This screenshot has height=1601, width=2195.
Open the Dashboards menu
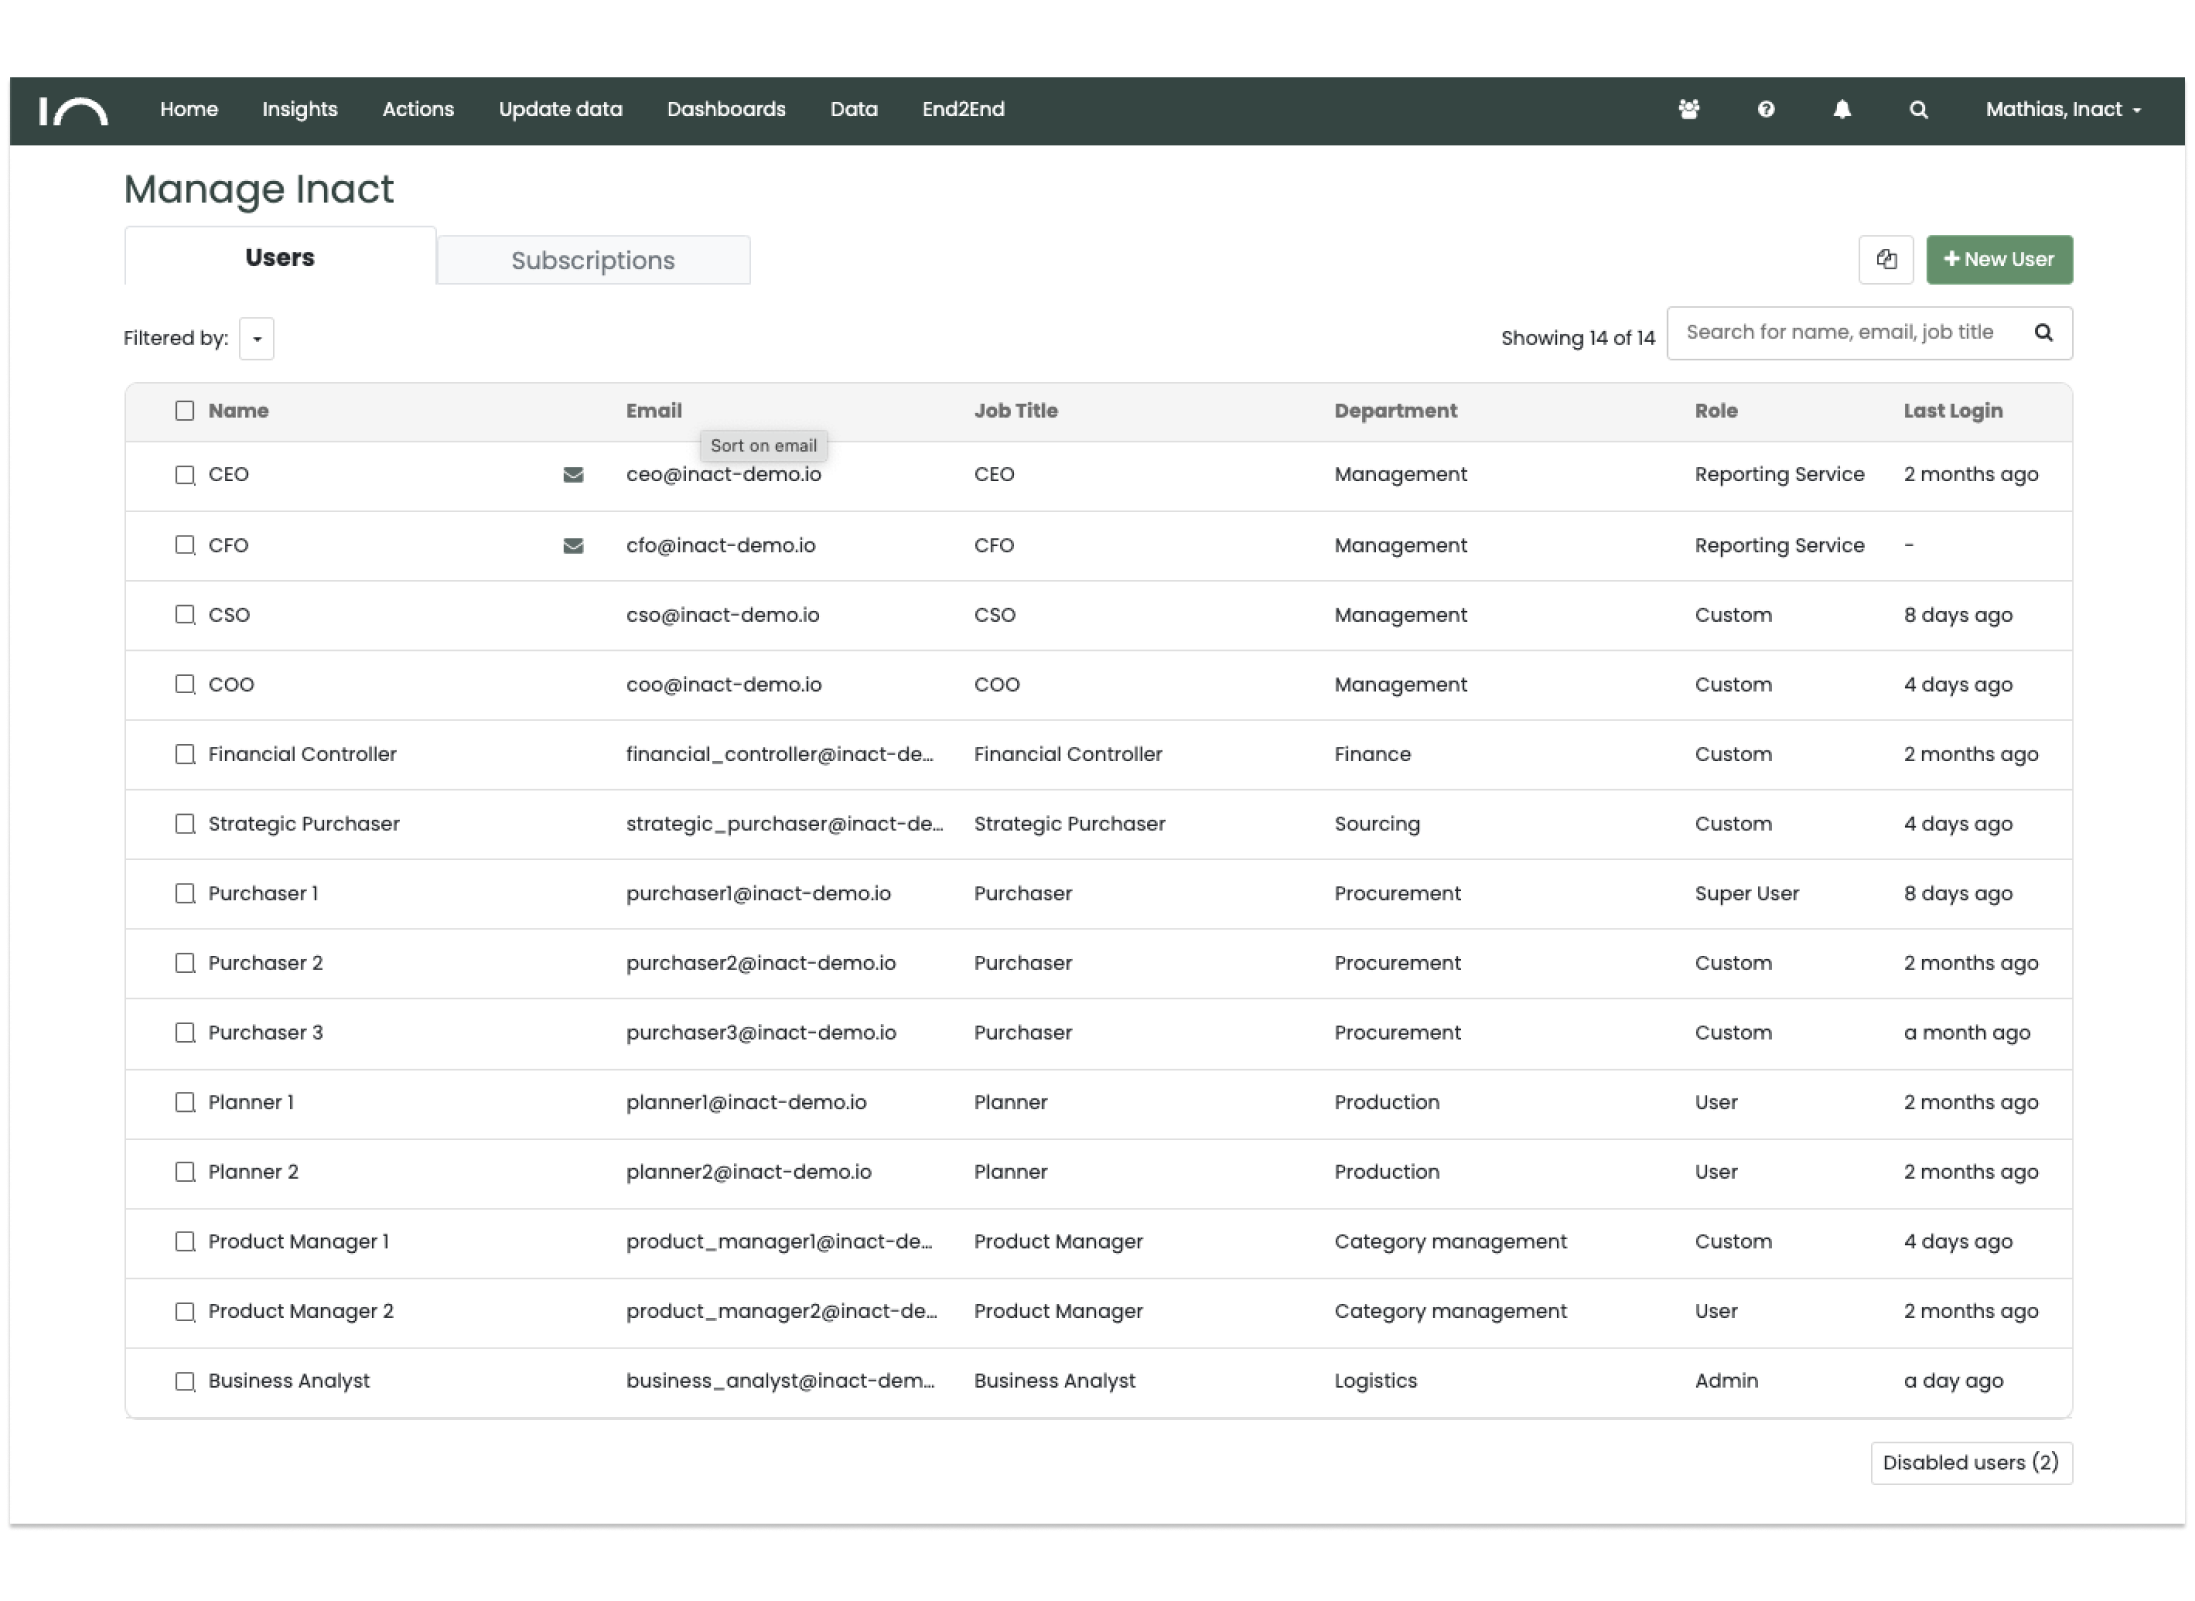point(726,110)
